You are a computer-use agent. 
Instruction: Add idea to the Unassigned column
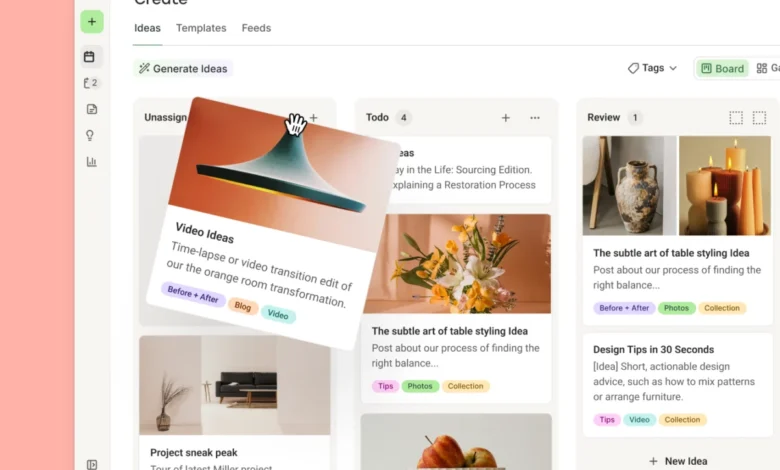click(313, 118)
